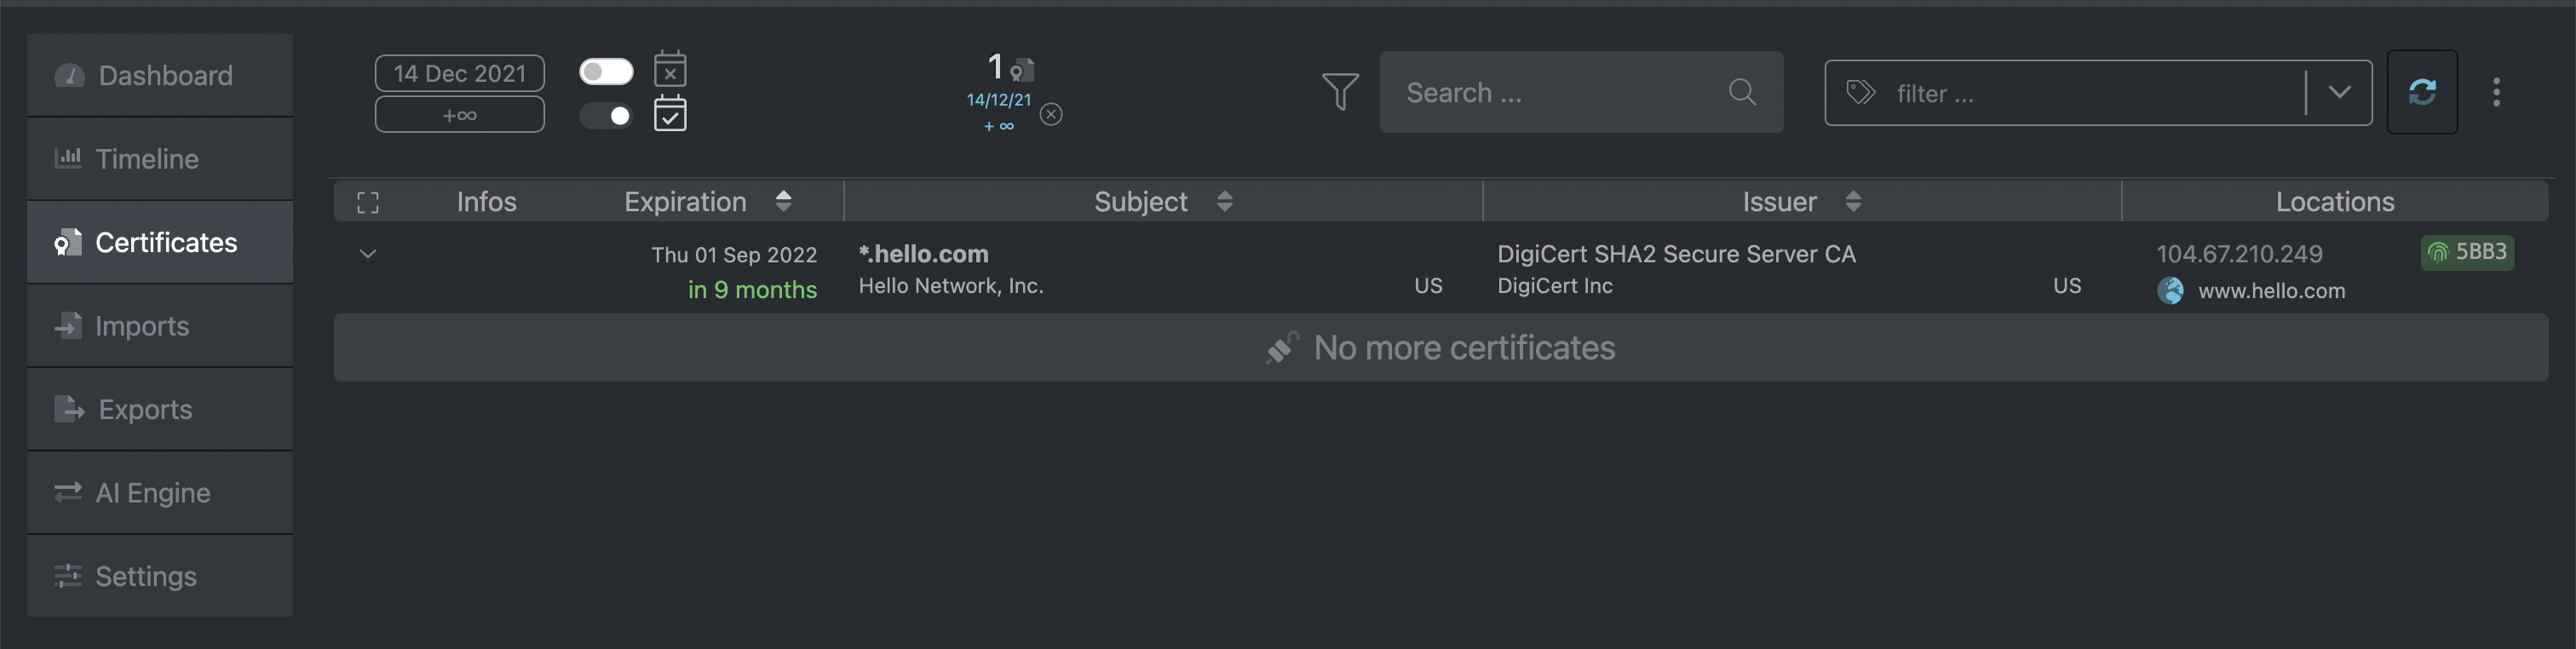Viewport: 2576px width, 649px height.
Task: Click the calendar with X icon
Action: click(x=670, y=69)
